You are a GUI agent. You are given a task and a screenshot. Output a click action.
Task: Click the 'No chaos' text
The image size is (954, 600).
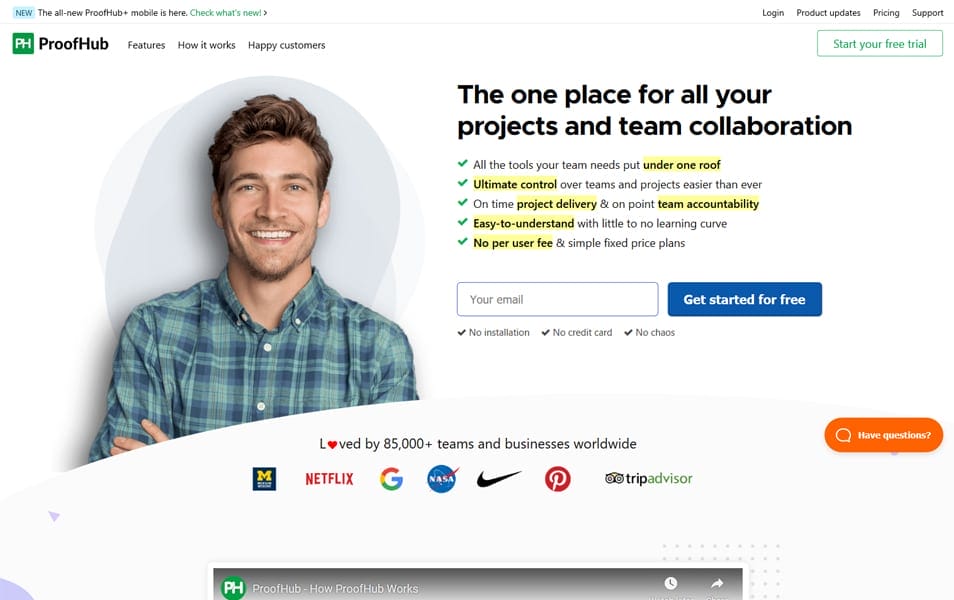[655, 332]
